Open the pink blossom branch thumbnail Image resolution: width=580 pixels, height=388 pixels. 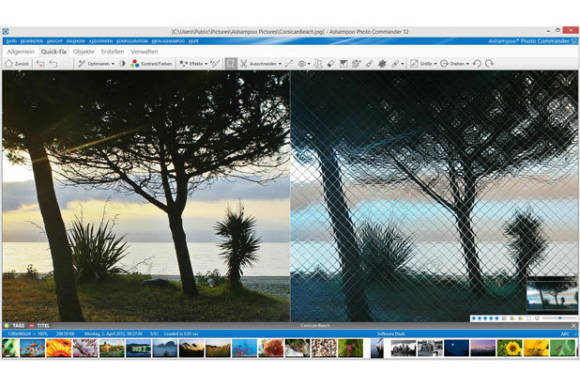(x=85, y=348)
